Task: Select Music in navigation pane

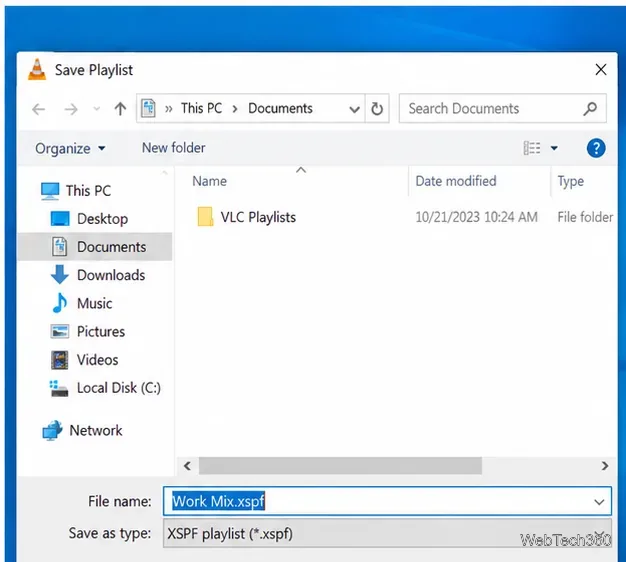Action: (94, 303)
